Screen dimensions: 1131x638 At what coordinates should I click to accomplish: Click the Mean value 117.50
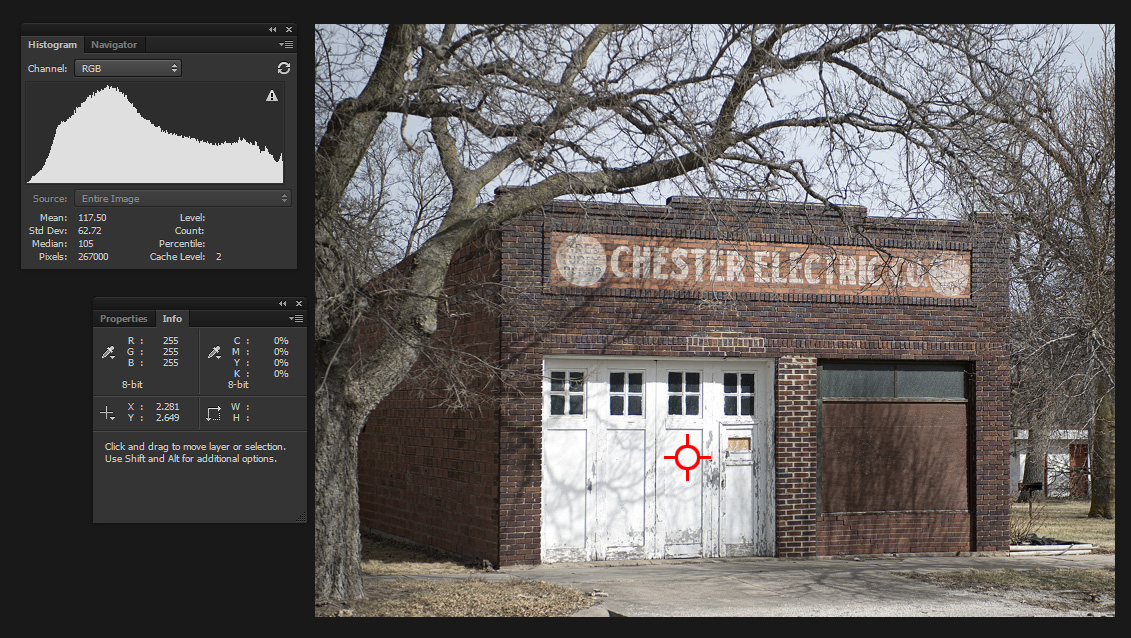[92, 218]
